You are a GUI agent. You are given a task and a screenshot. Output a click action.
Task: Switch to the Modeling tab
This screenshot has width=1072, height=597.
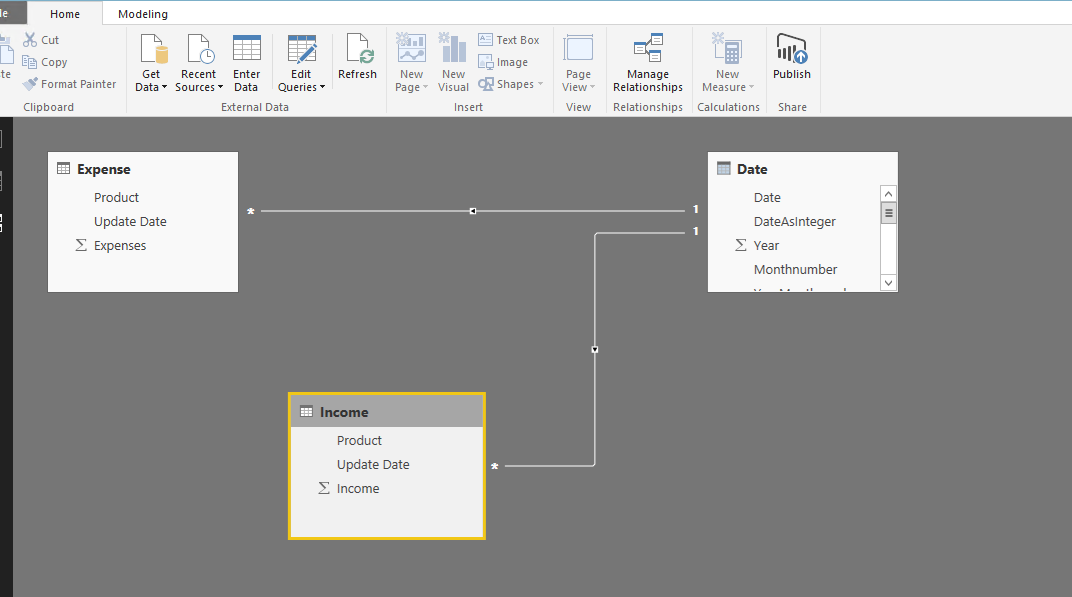[143, 14]
